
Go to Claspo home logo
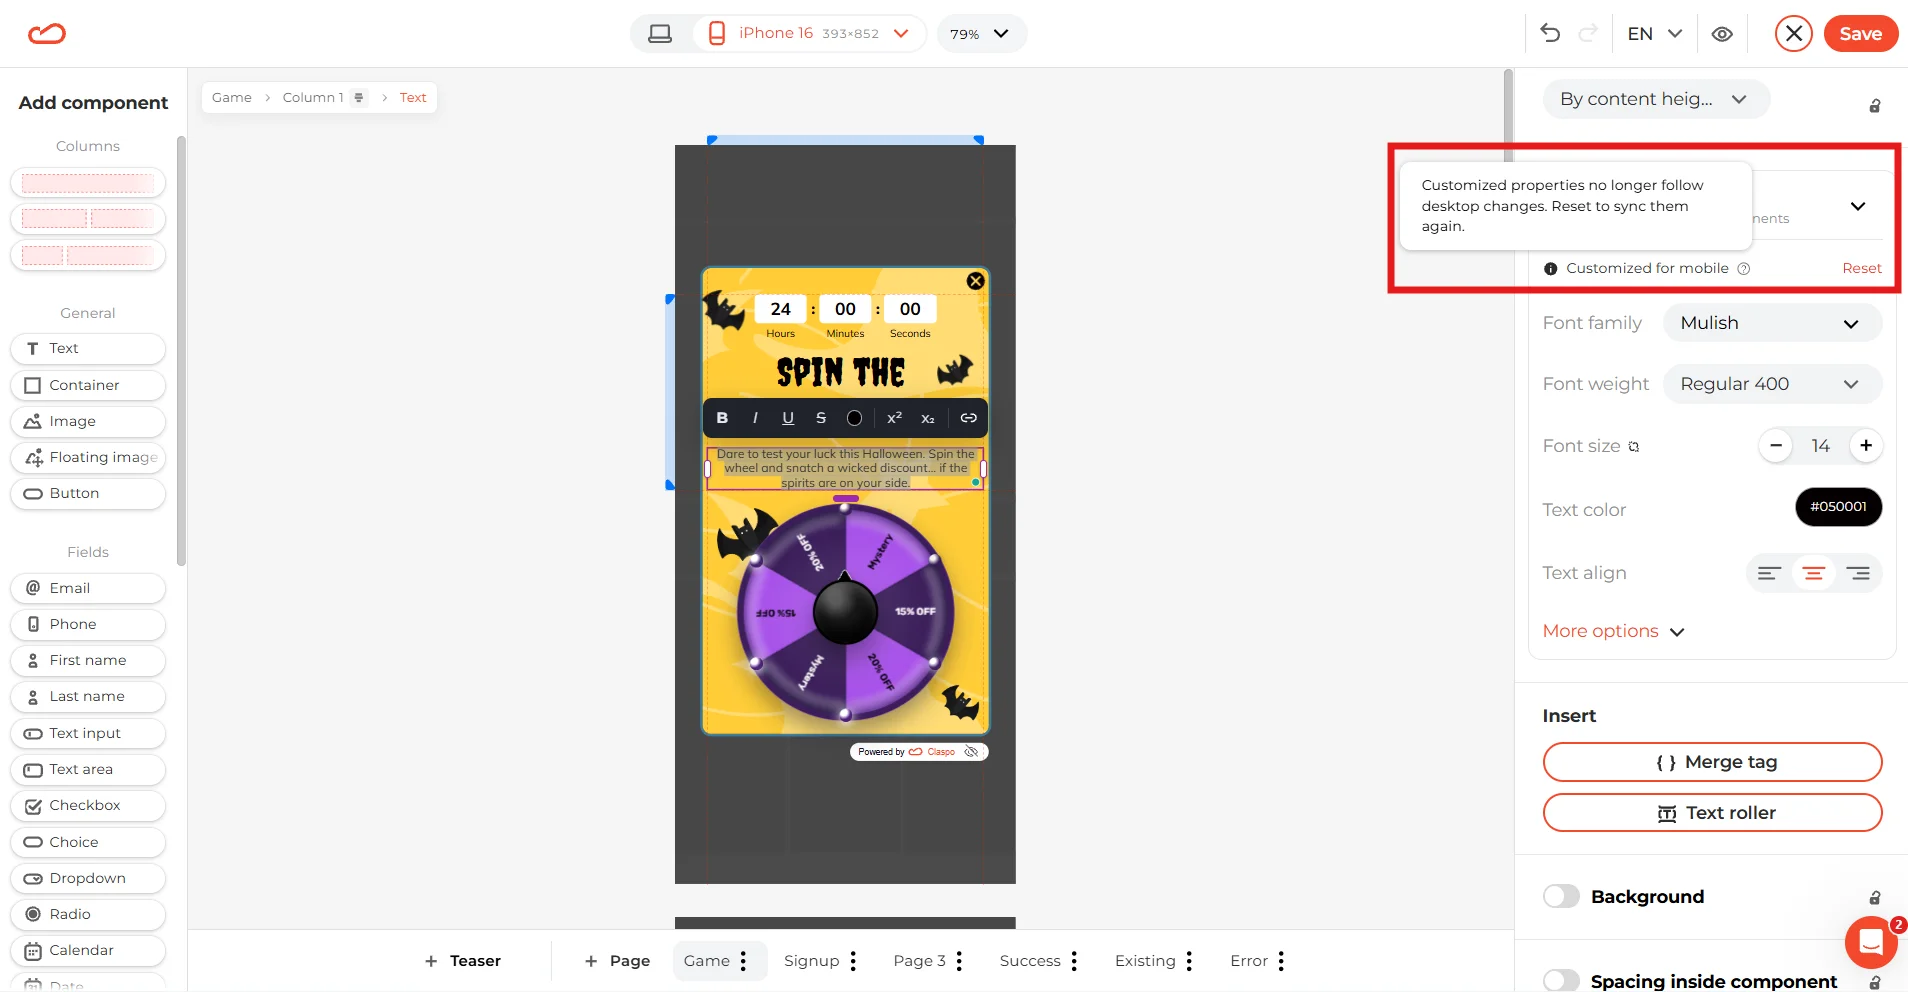click(x=47, y=34)
